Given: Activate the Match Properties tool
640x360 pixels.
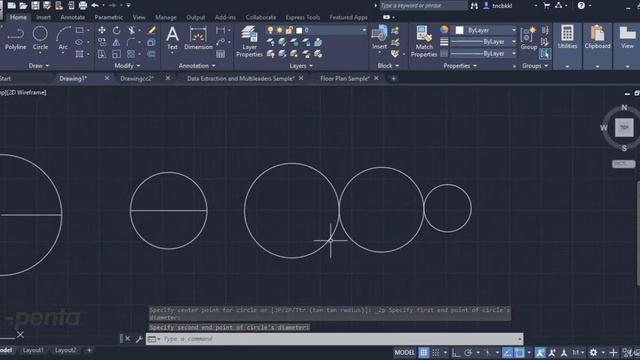Looking at the screenshot, I should [424, 42].
